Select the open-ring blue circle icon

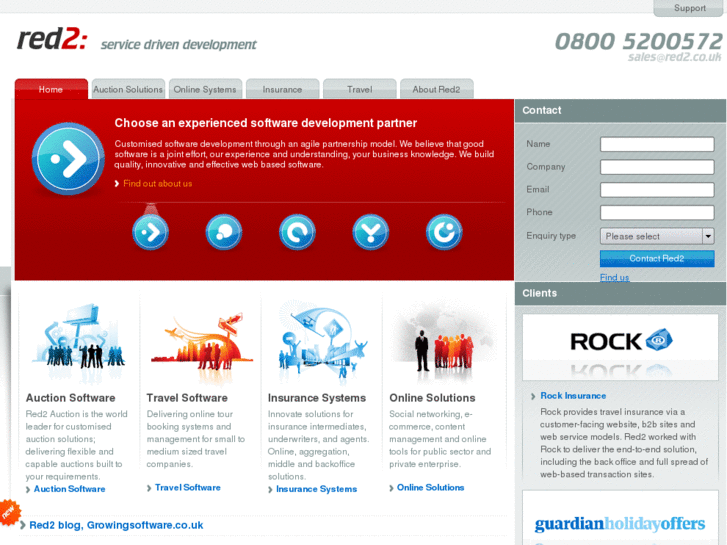pos(297,232)
